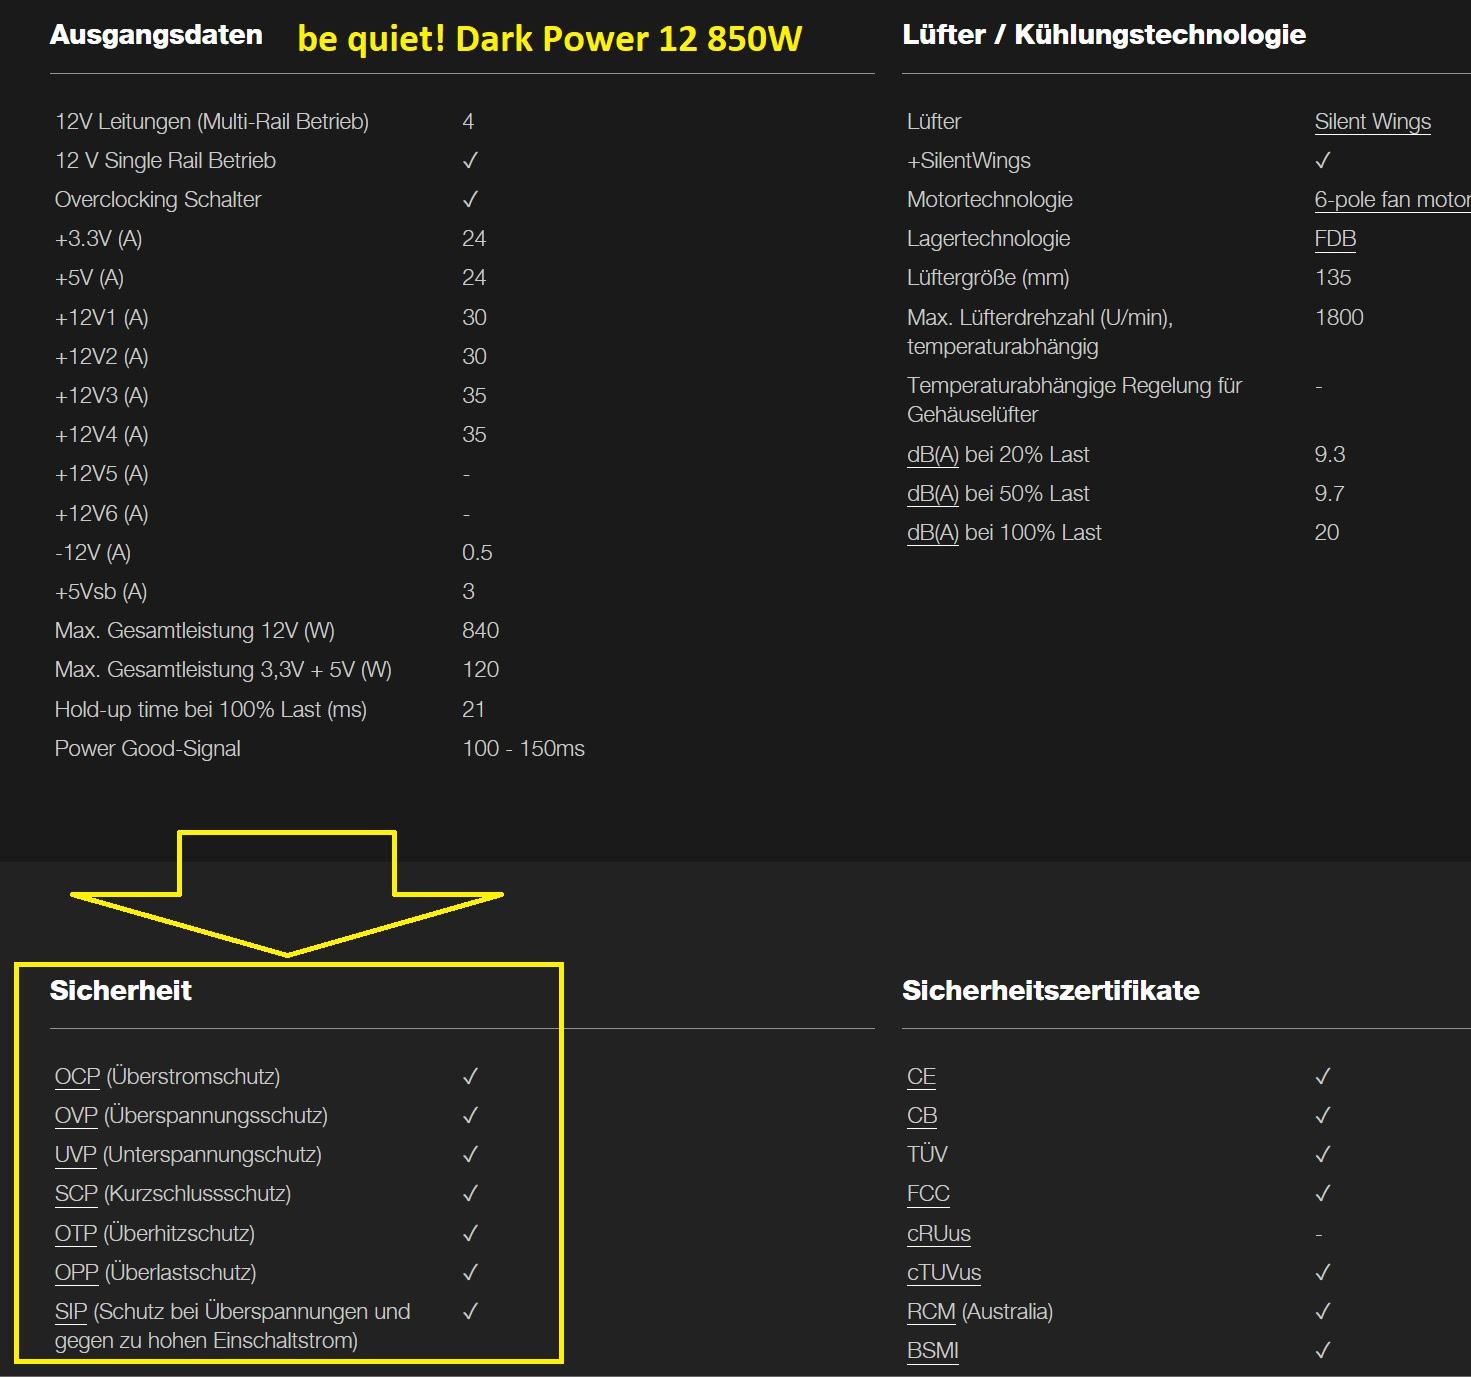Open the FCC certificate link

[928, 1194]
